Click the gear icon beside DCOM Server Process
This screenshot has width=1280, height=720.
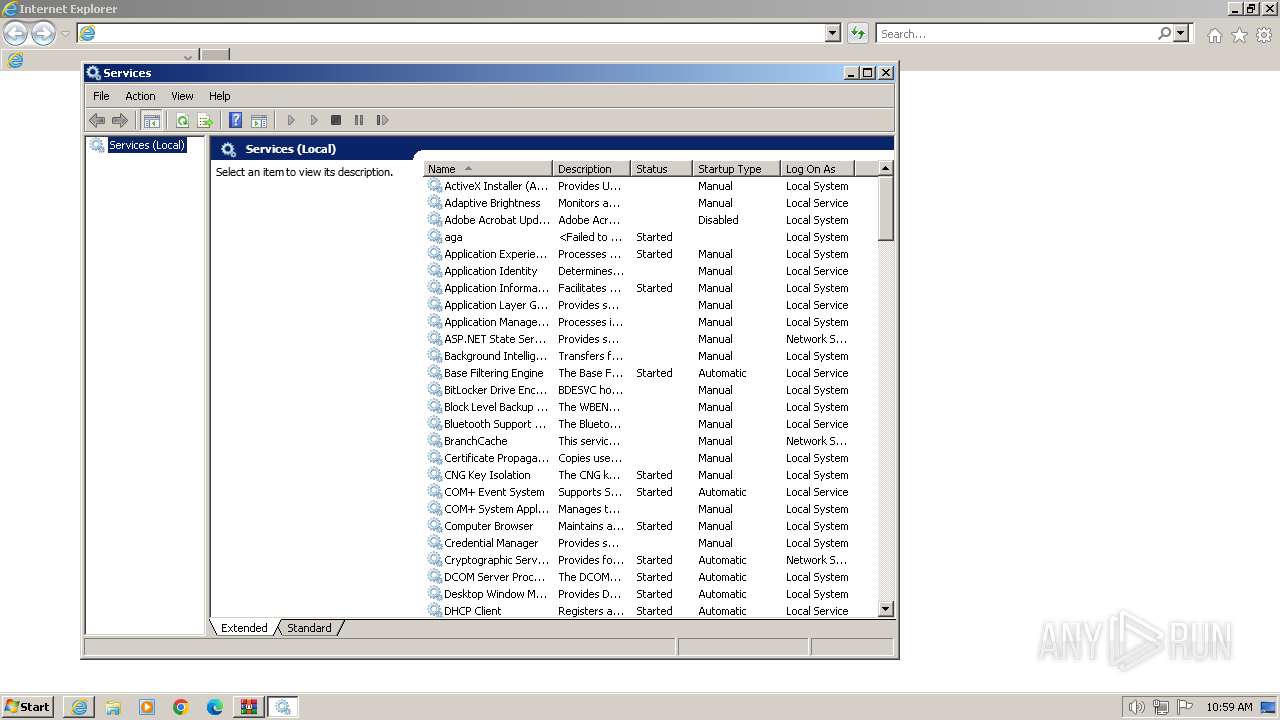[x=435, y=577]
